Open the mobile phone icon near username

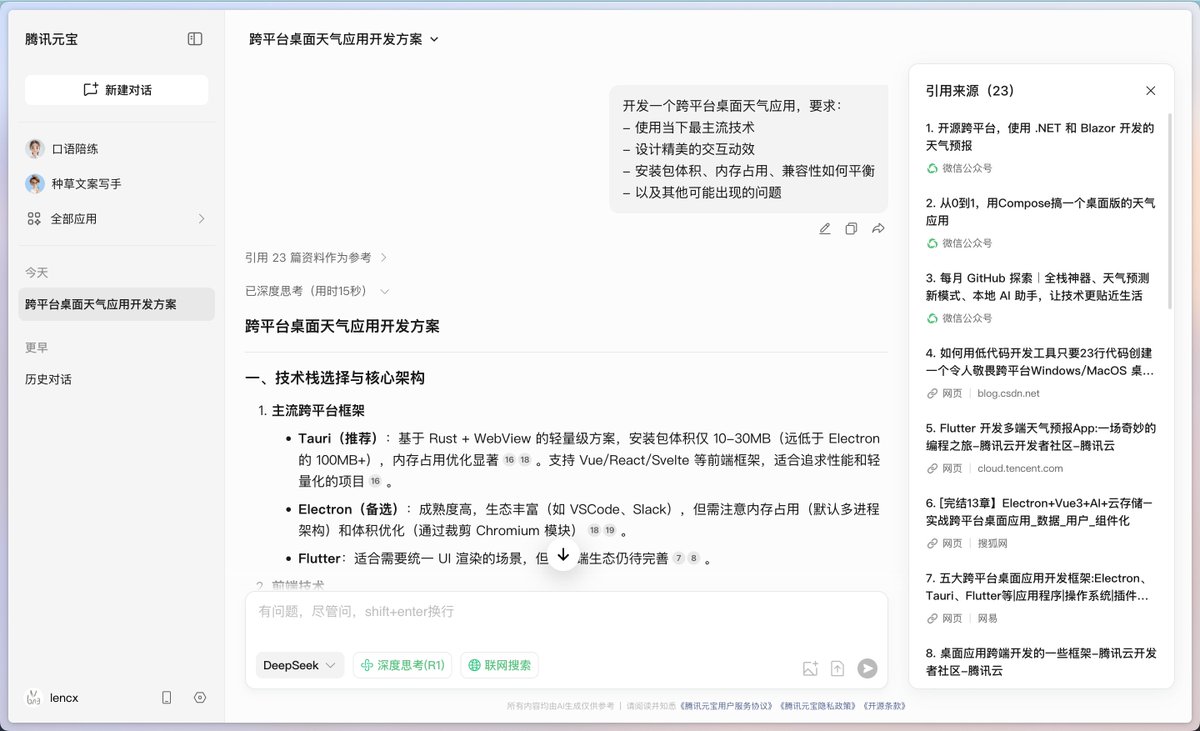pyautogui.click(x=167, y=698)
